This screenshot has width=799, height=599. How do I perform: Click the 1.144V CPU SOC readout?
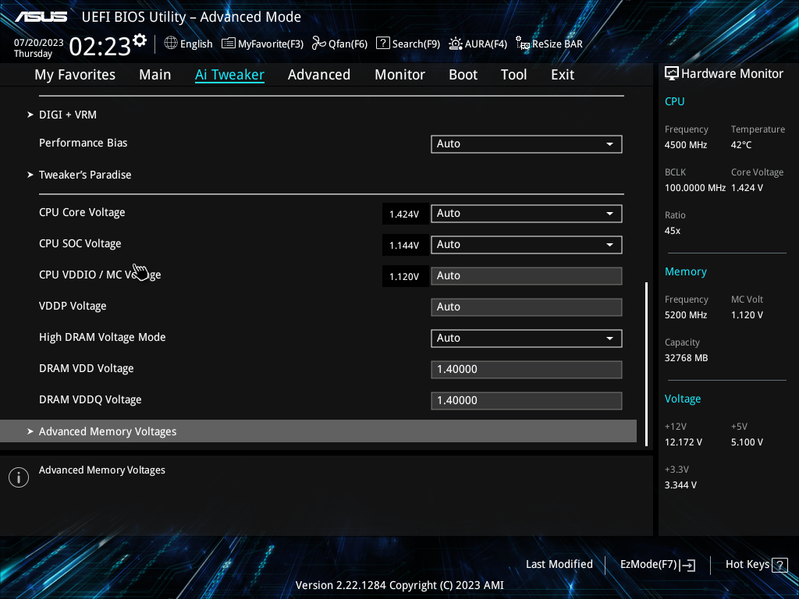pyautogui.click(x=404, y=245)
